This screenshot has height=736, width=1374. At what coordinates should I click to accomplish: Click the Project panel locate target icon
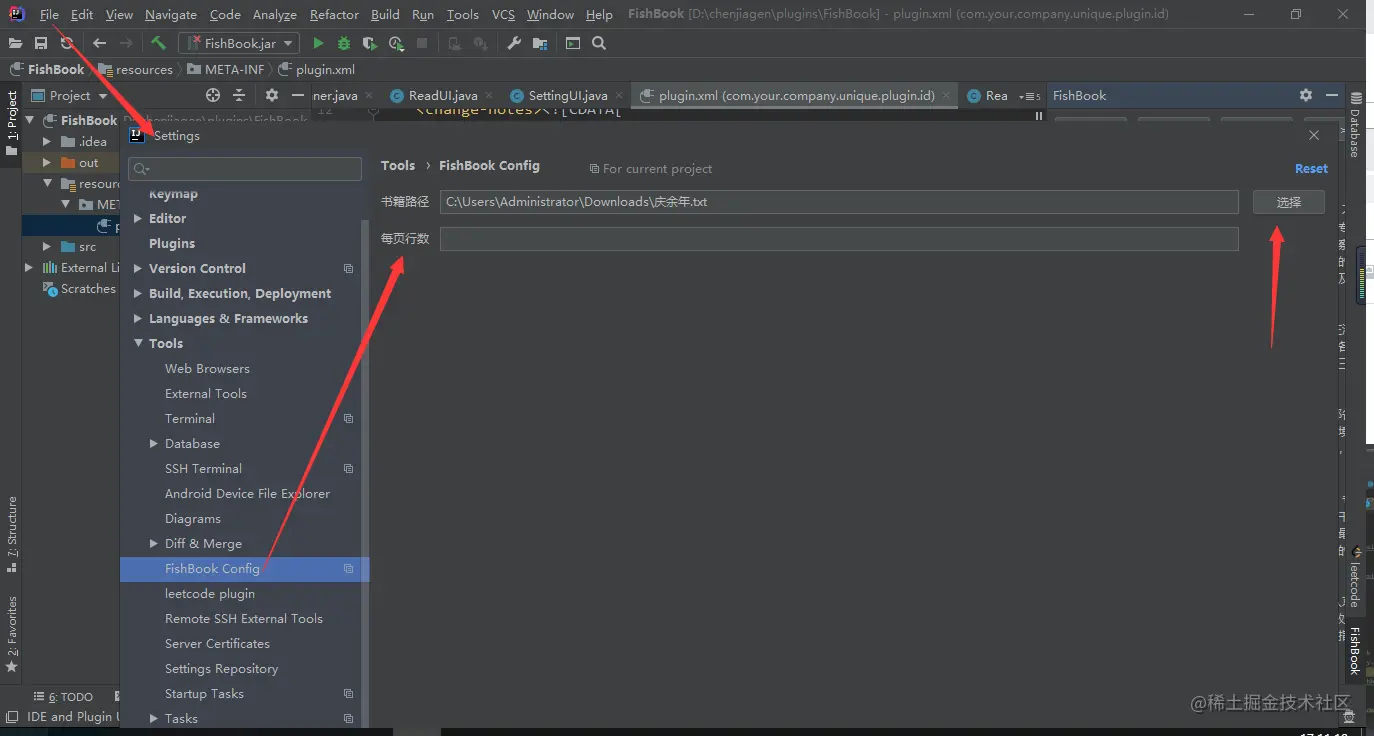tap(213, 95)
